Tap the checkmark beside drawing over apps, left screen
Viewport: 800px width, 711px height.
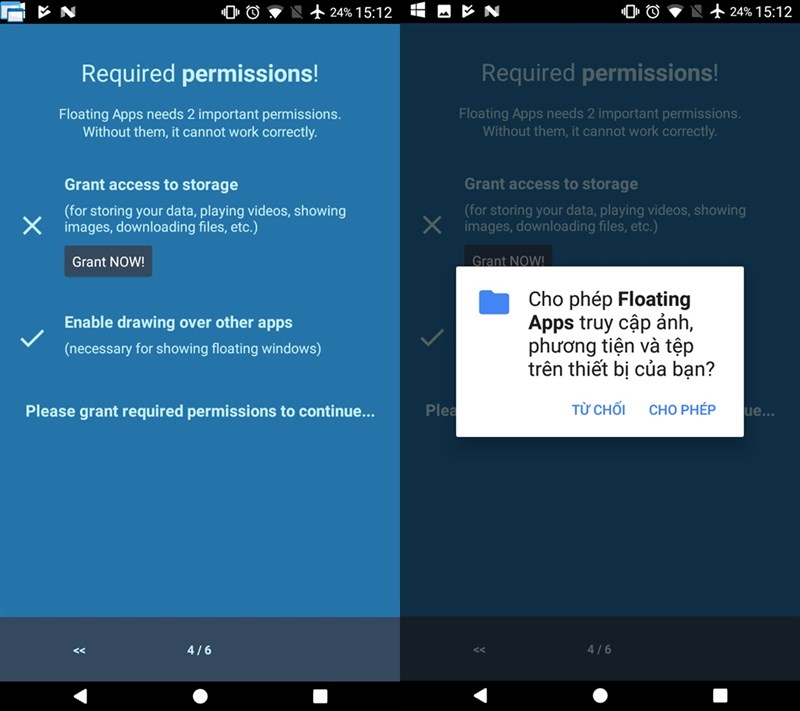tap(32, 338)
